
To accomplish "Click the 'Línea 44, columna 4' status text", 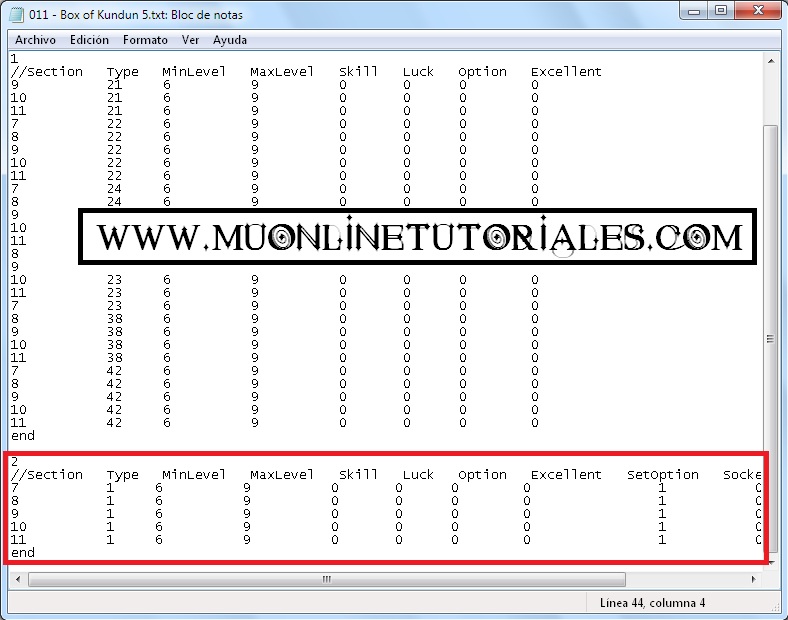I will click(x=652, y=602).
